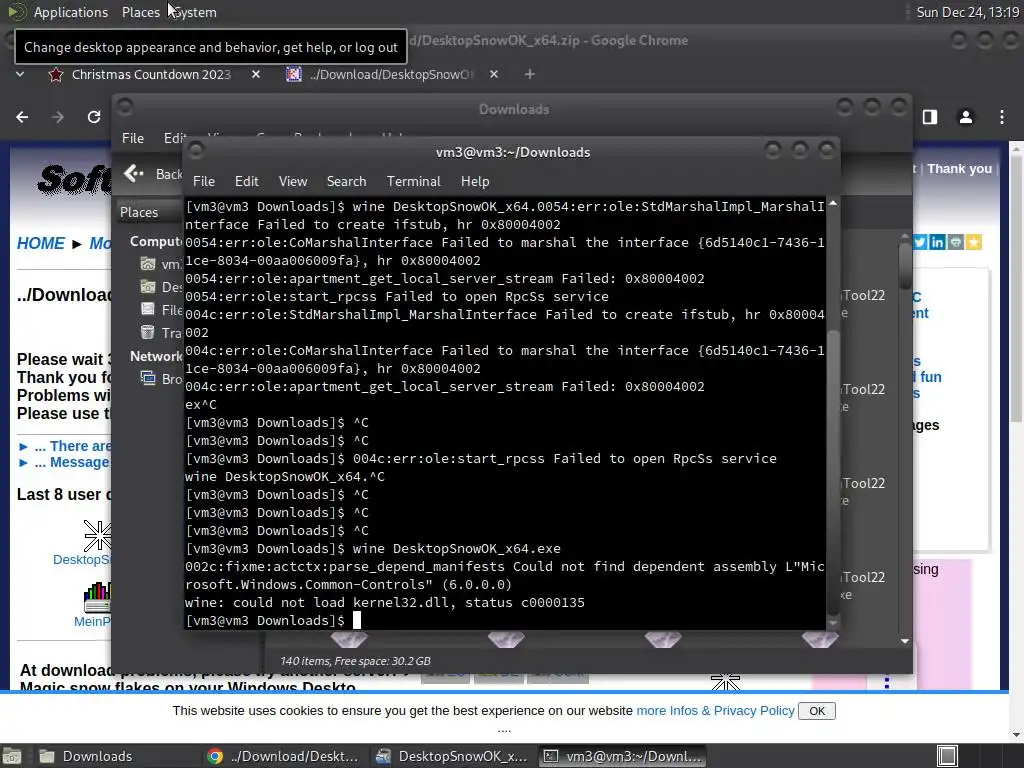This screenshot has height=768, width=1024.
Task: Click status text 140 items, Free space
Action: coord(355,661)
